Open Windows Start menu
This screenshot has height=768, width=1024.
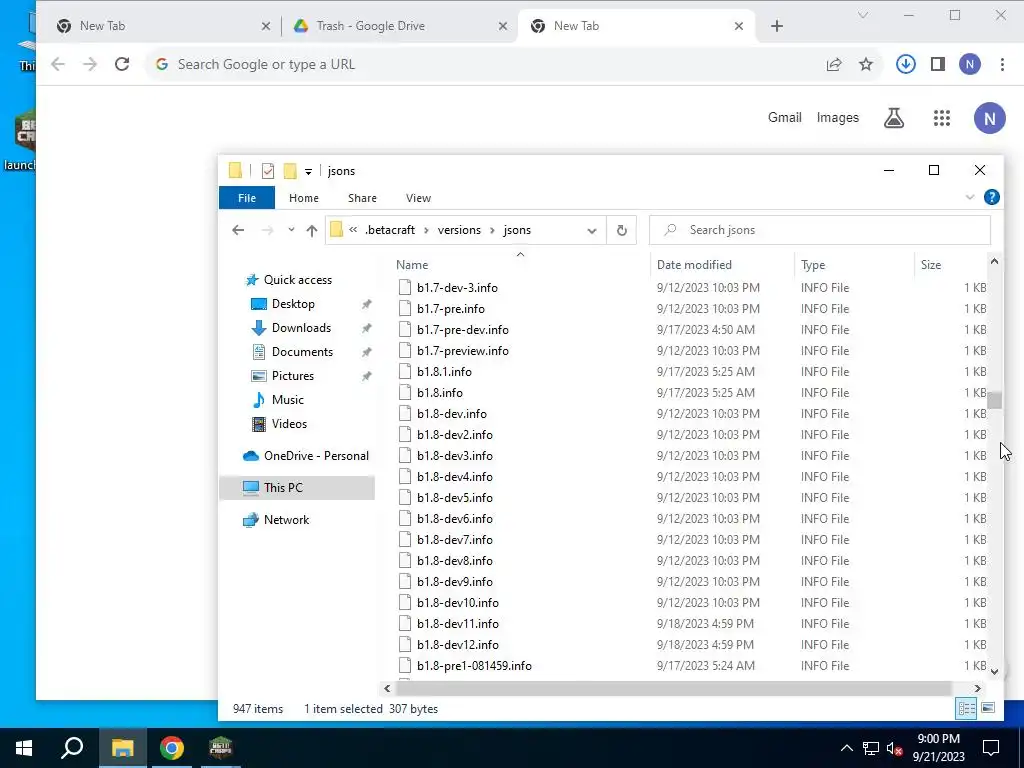pos(24,748)
